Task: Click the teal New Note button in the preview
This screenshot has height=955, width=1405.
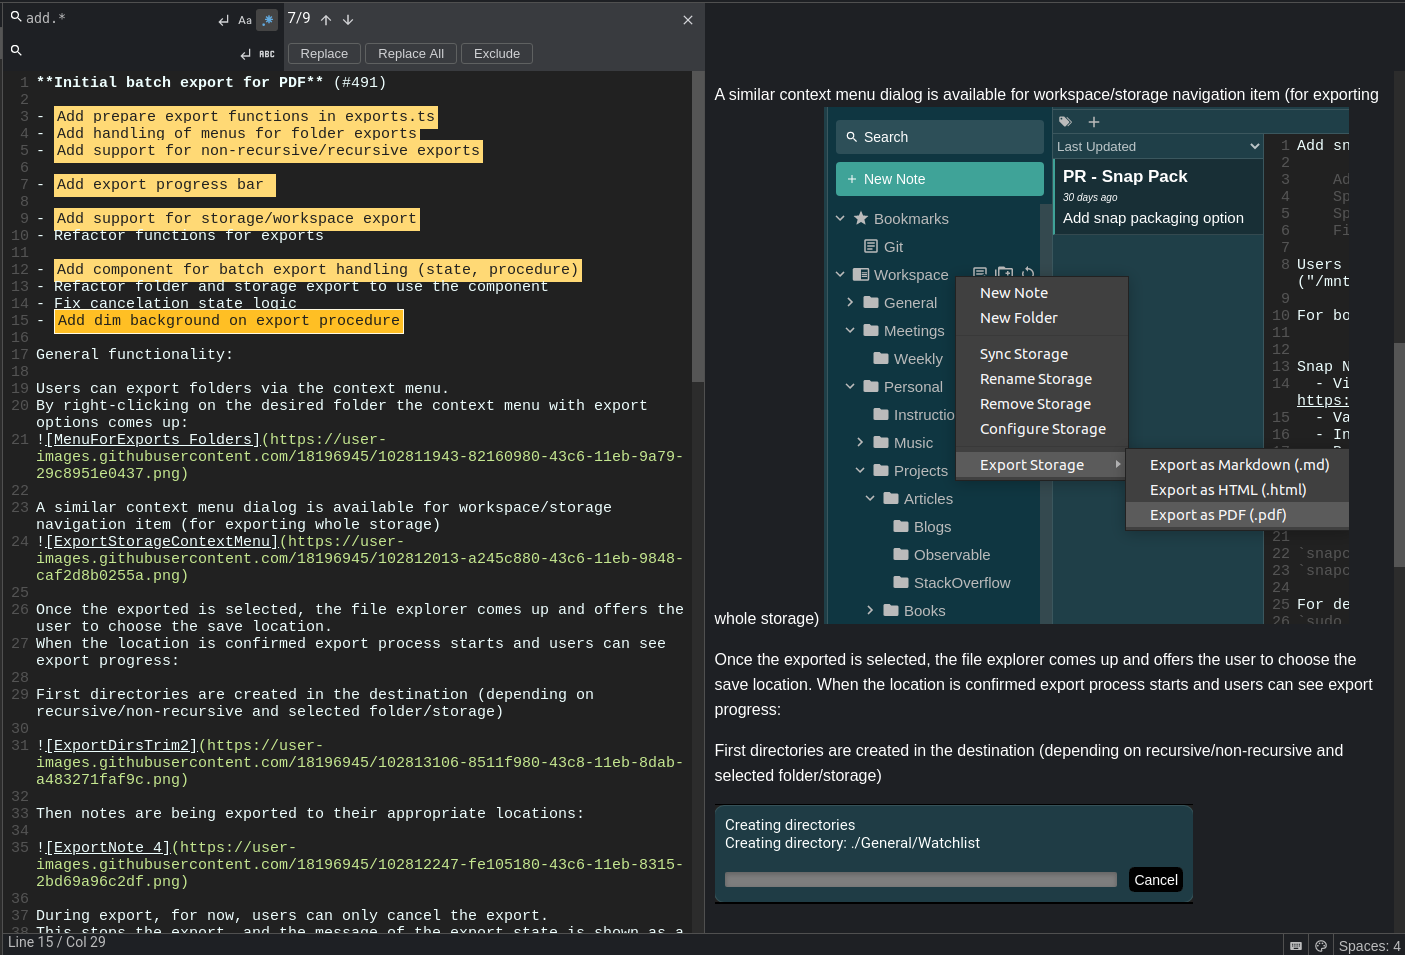Action: 940,179
